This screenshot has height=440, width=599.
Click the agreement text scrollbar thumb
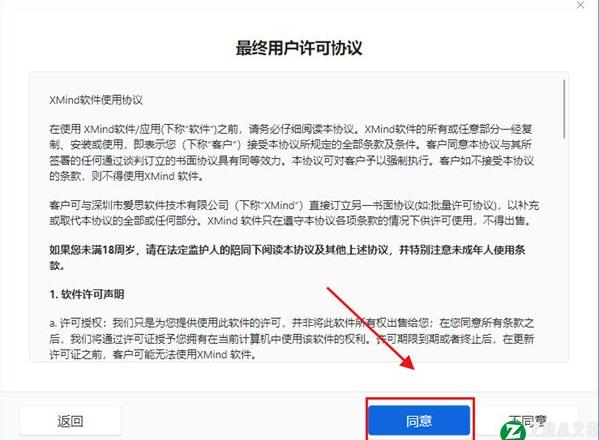pyautogui.click(x=565, y=109)
